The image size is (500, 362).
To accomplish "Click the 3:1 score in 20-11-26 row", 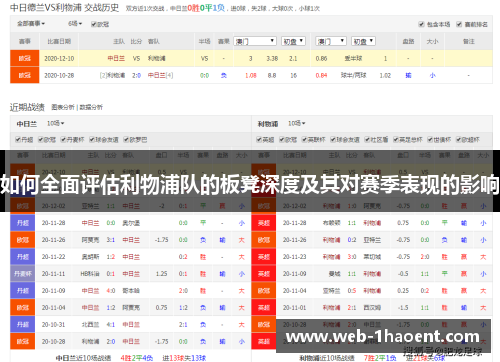I will point(111,240).
